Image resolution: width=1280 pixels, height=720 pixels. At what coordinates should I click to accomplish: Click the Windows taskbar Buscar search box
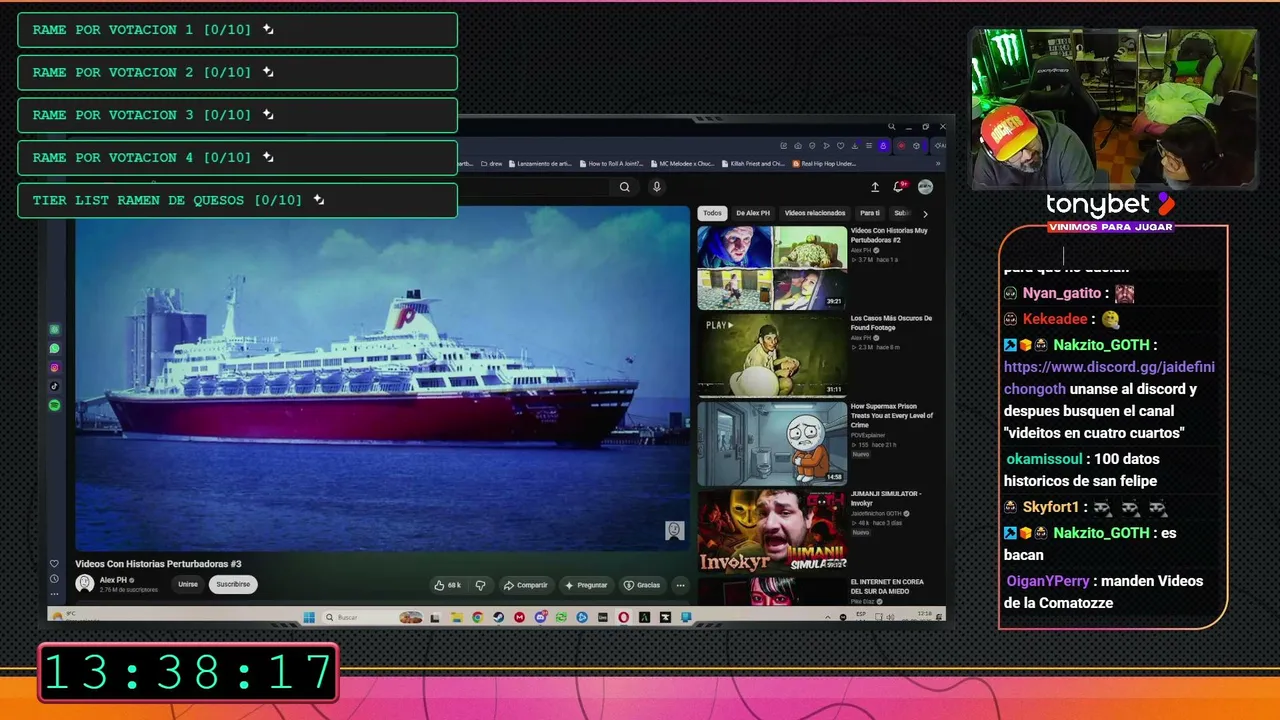(x=370, y=617)
